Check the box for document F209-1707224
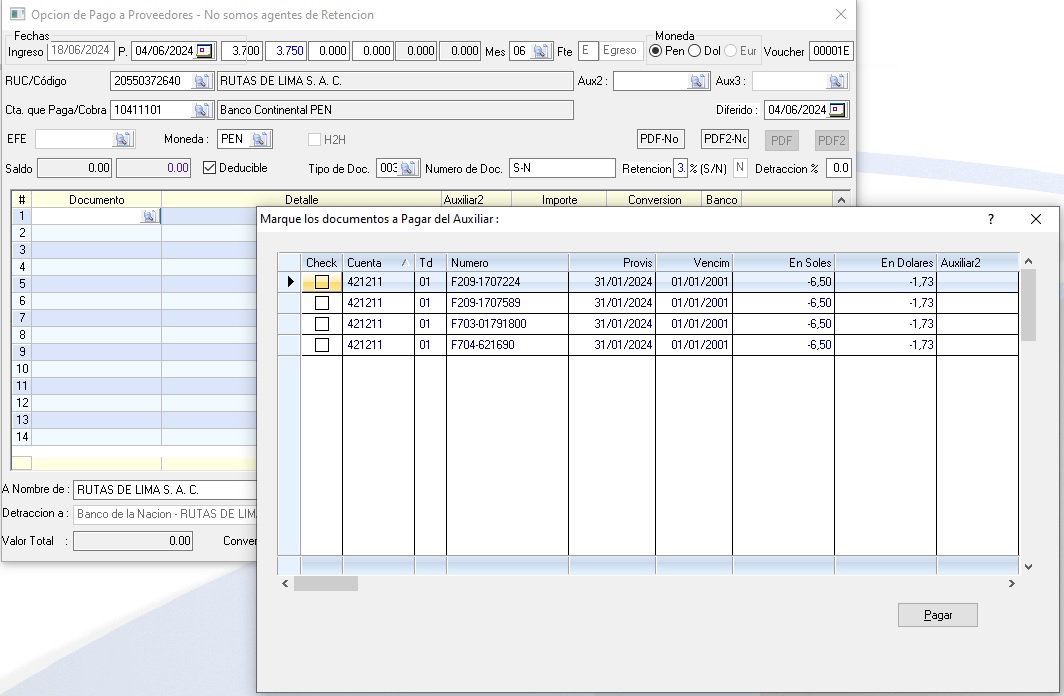Image resolution: width=1064 pixels, height=696 pixels. [x=322, y=282]
